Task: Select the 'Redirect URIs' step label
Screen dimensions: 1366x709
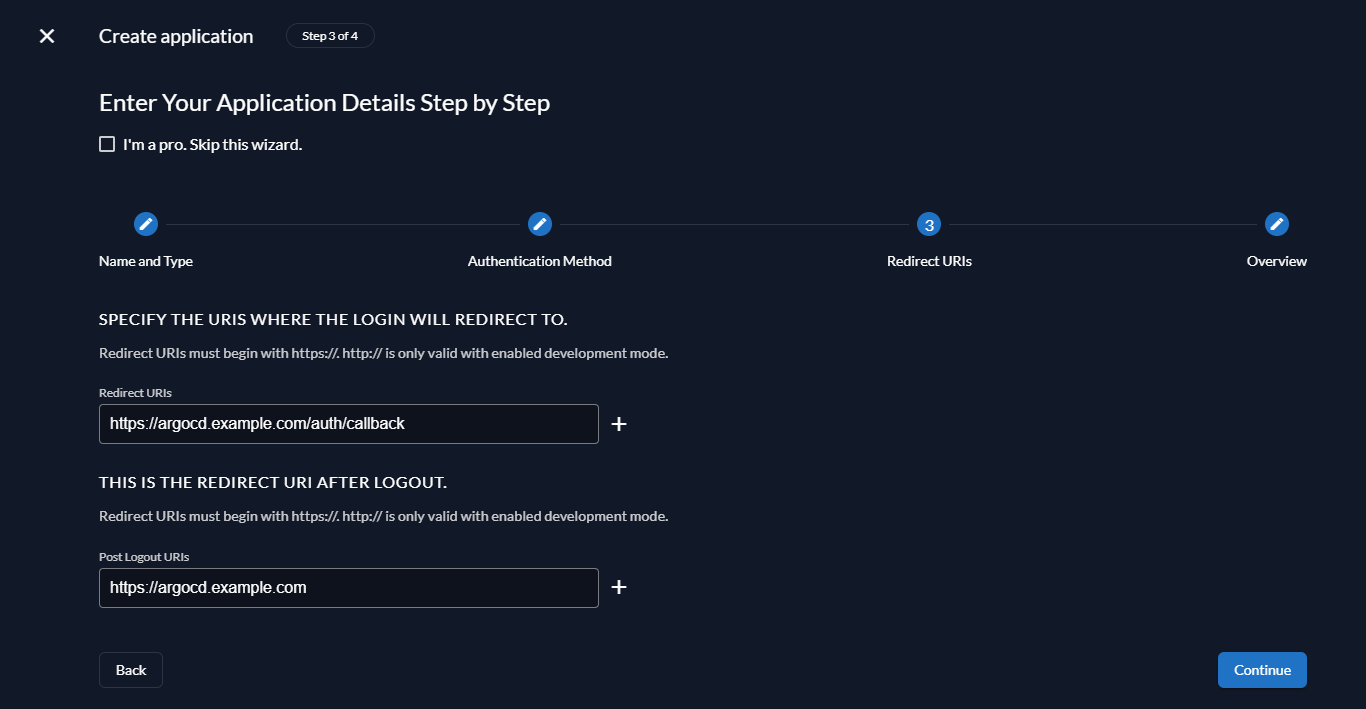Action: coord(929,261)
